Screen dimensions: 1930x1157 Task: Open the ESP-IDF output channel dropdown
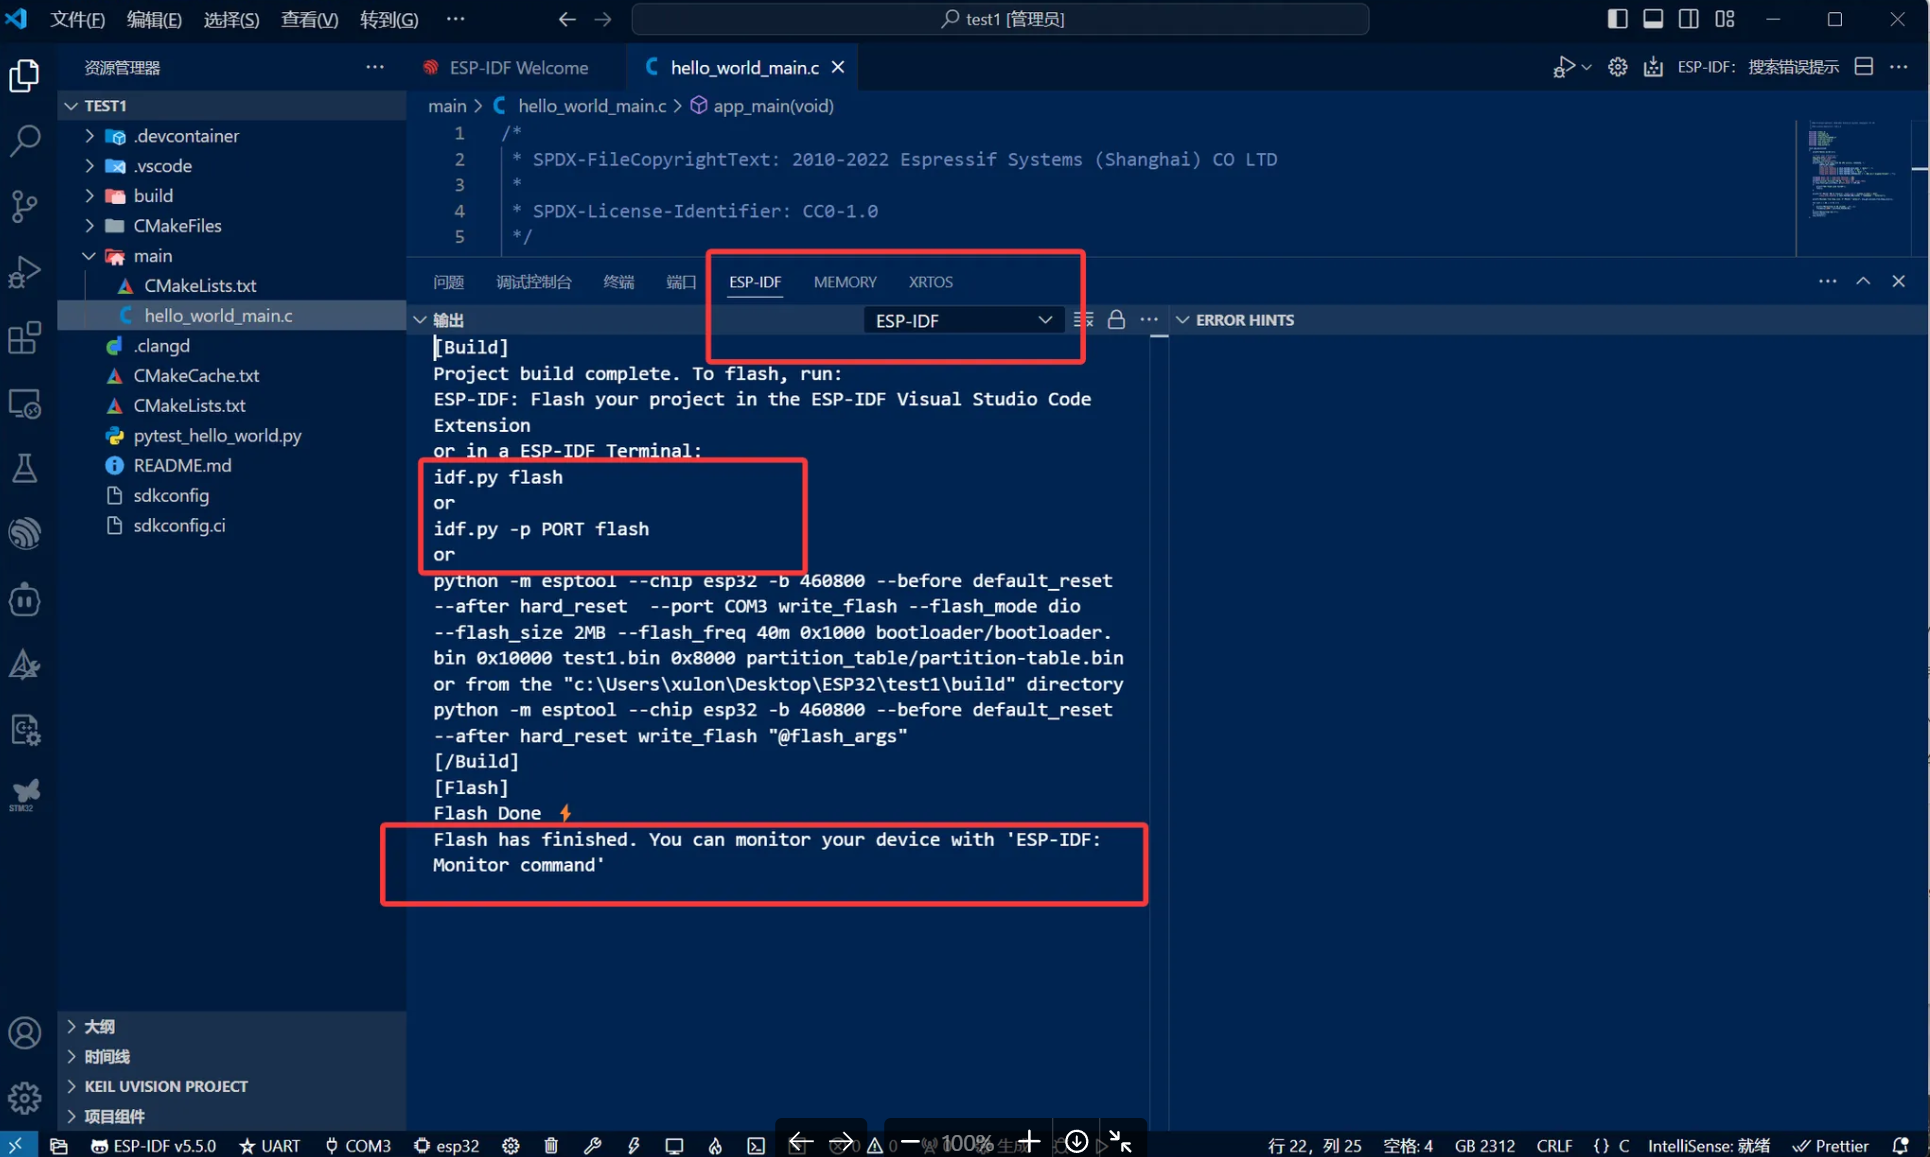click(962, 320)
